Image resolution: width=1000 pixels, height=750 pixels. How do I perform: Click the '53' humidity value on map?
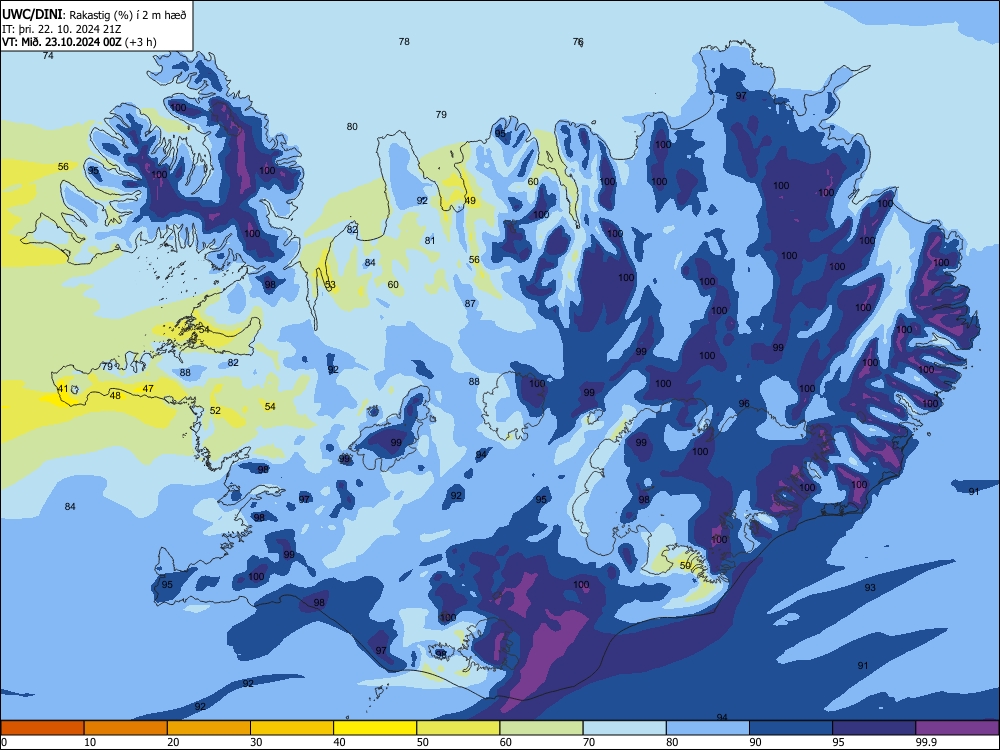click(330, 284)
